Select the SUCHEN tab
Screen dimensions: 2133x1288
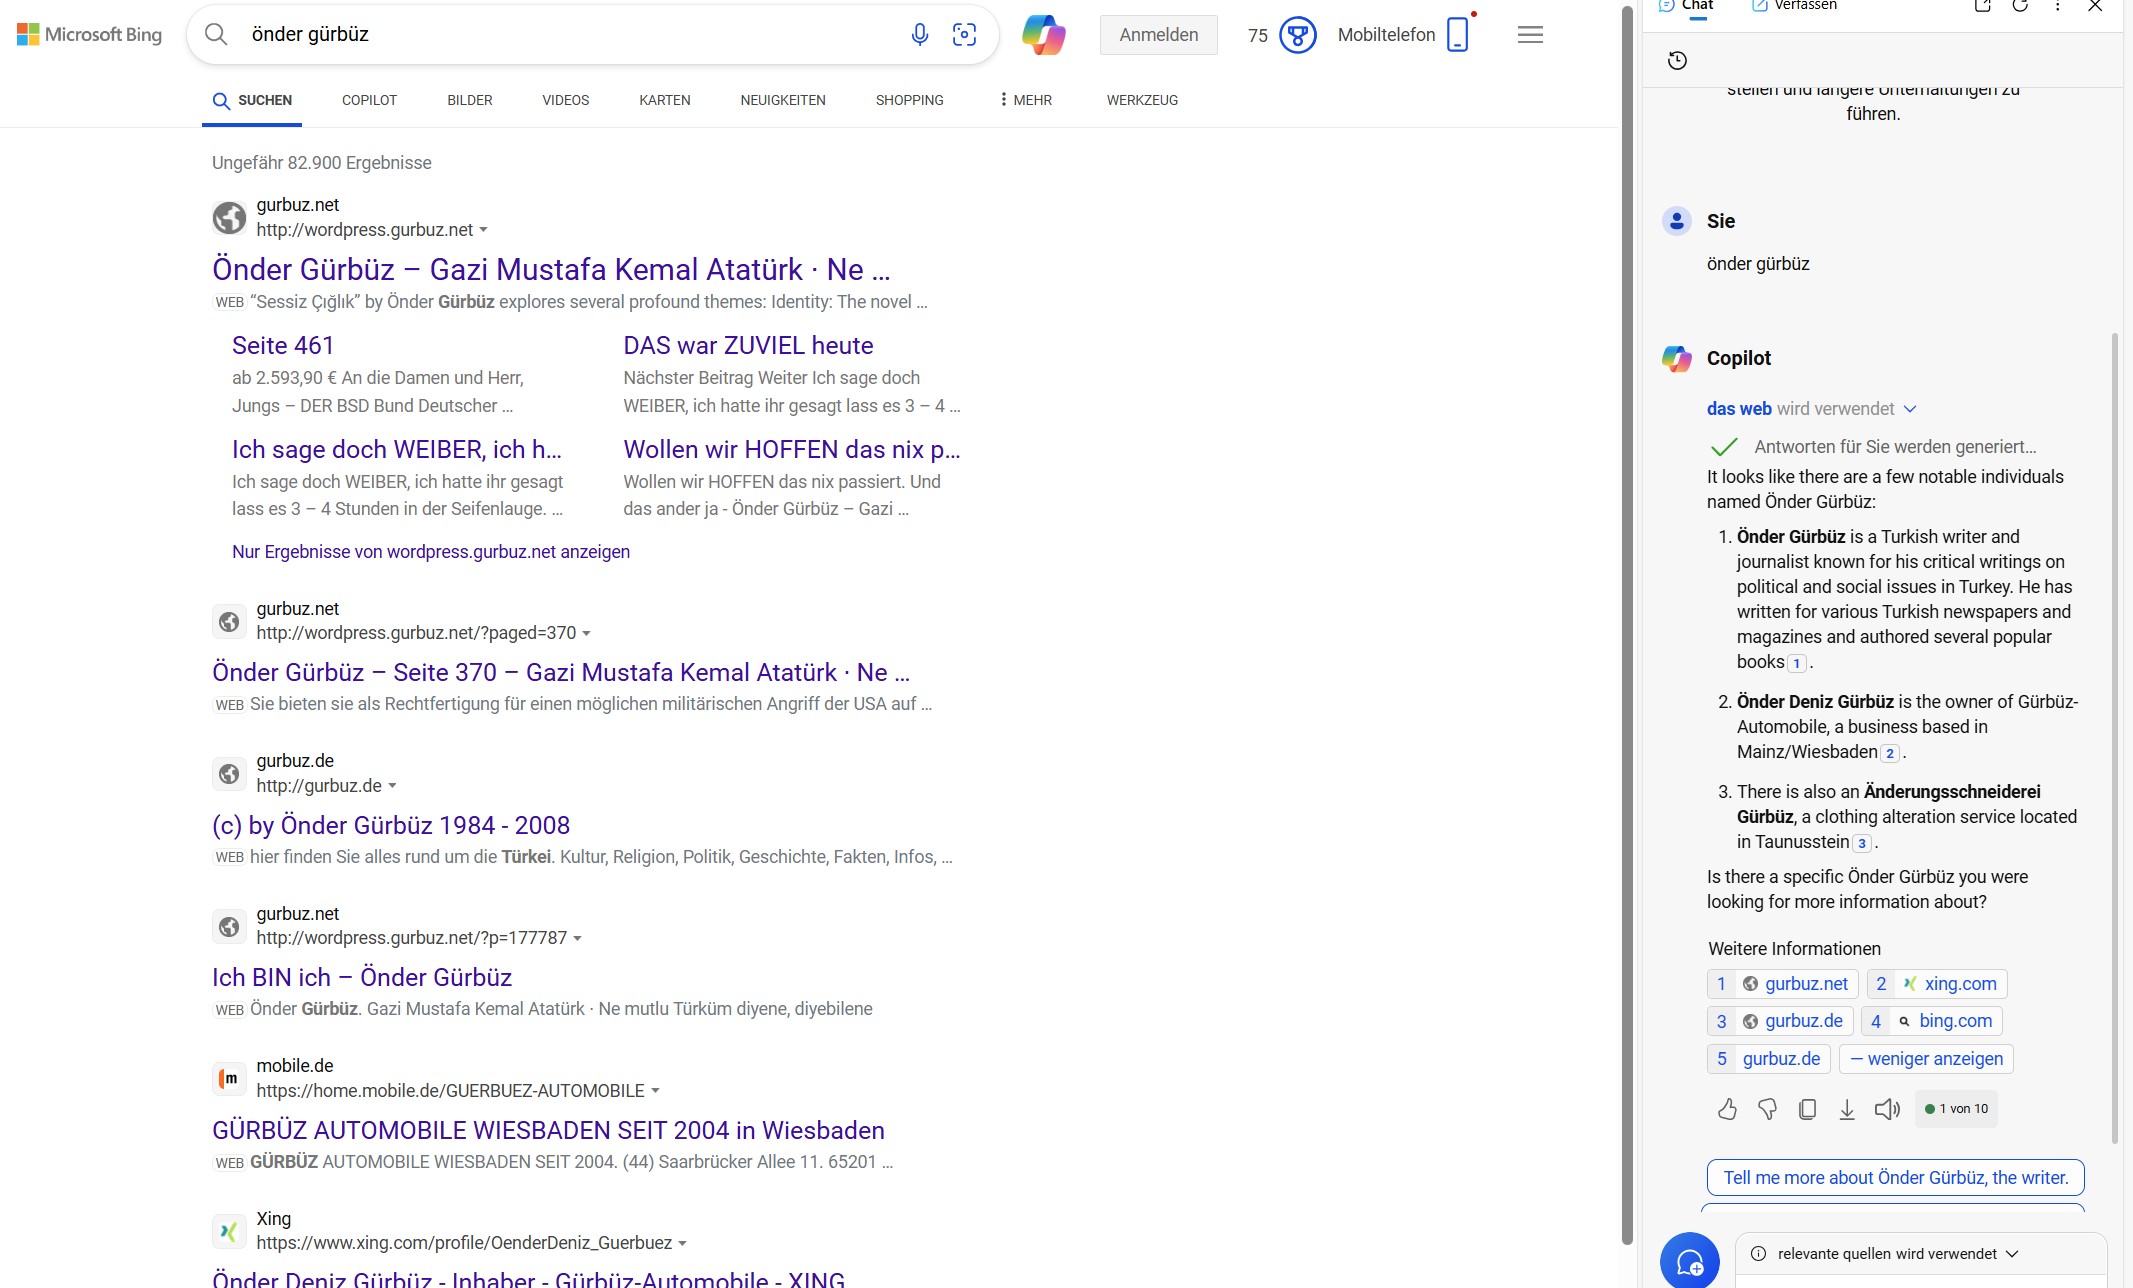tap(252, 100)
